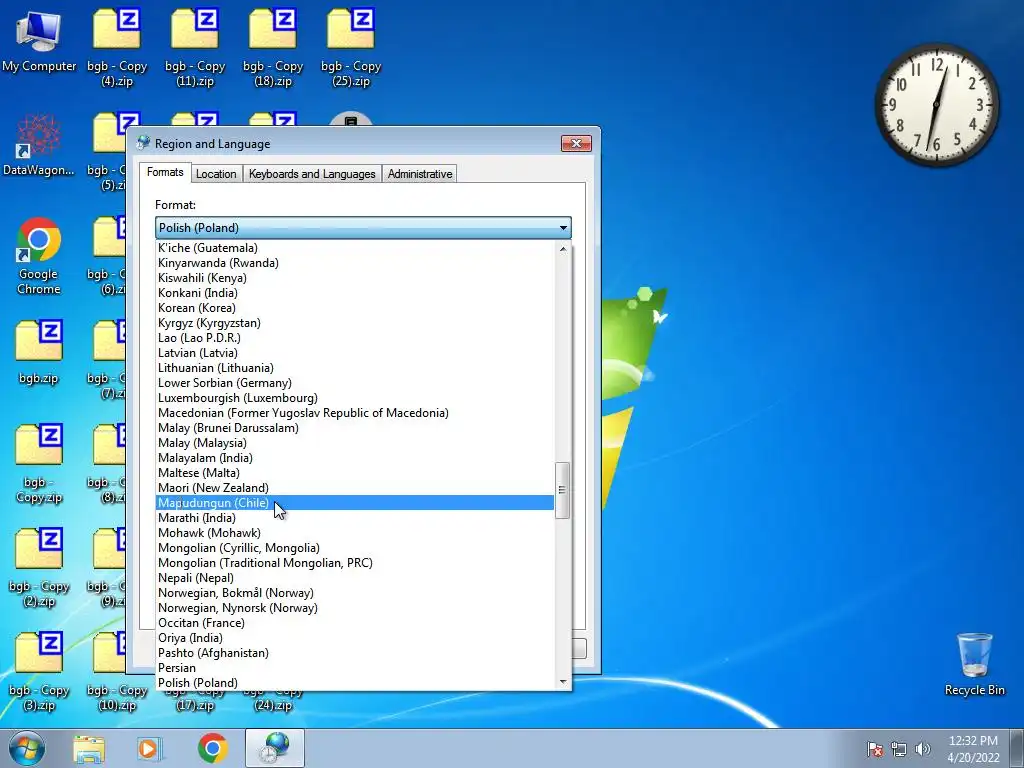Close the Region and Language dialog
The width and height of the screenshot is (1024, 768).
point(576,143)
